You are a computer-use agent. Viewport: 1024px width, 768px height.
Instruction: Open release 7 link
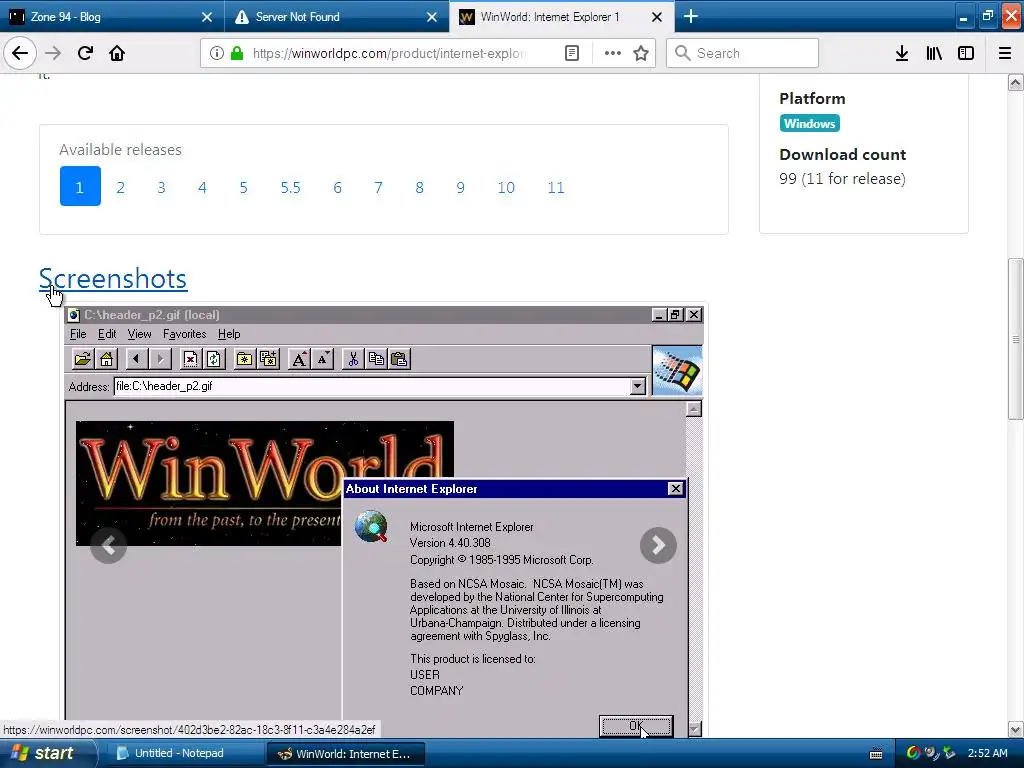(x=378, y=187)
